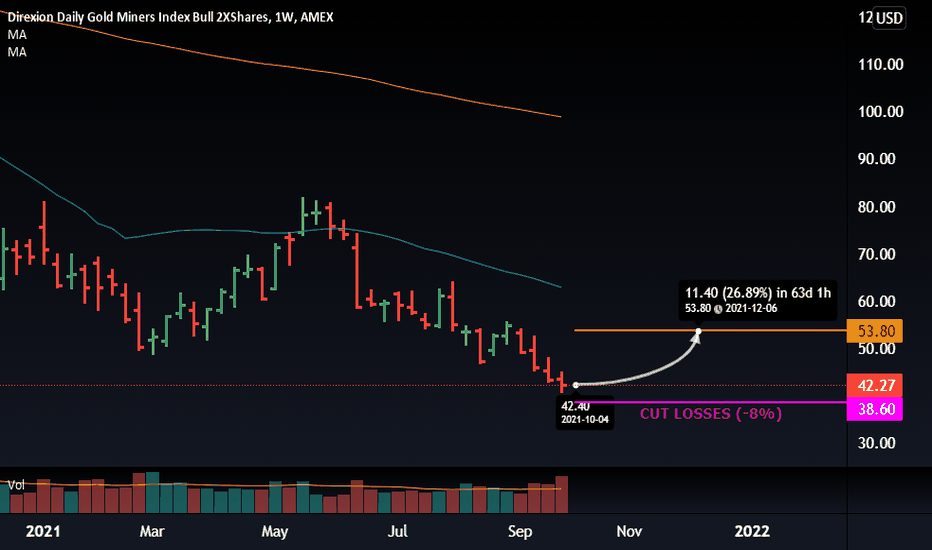Image resolution: width=932 pixels, height=550 pixels.
Task: Click the red 42.27 current price label
Action: (874, 385)
